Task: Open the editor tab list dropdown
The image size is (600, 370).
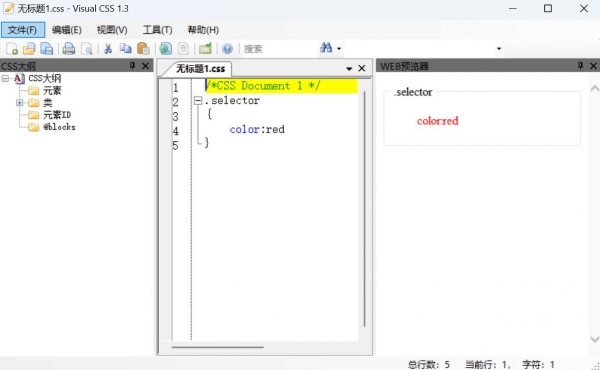Action: [349, 68]
